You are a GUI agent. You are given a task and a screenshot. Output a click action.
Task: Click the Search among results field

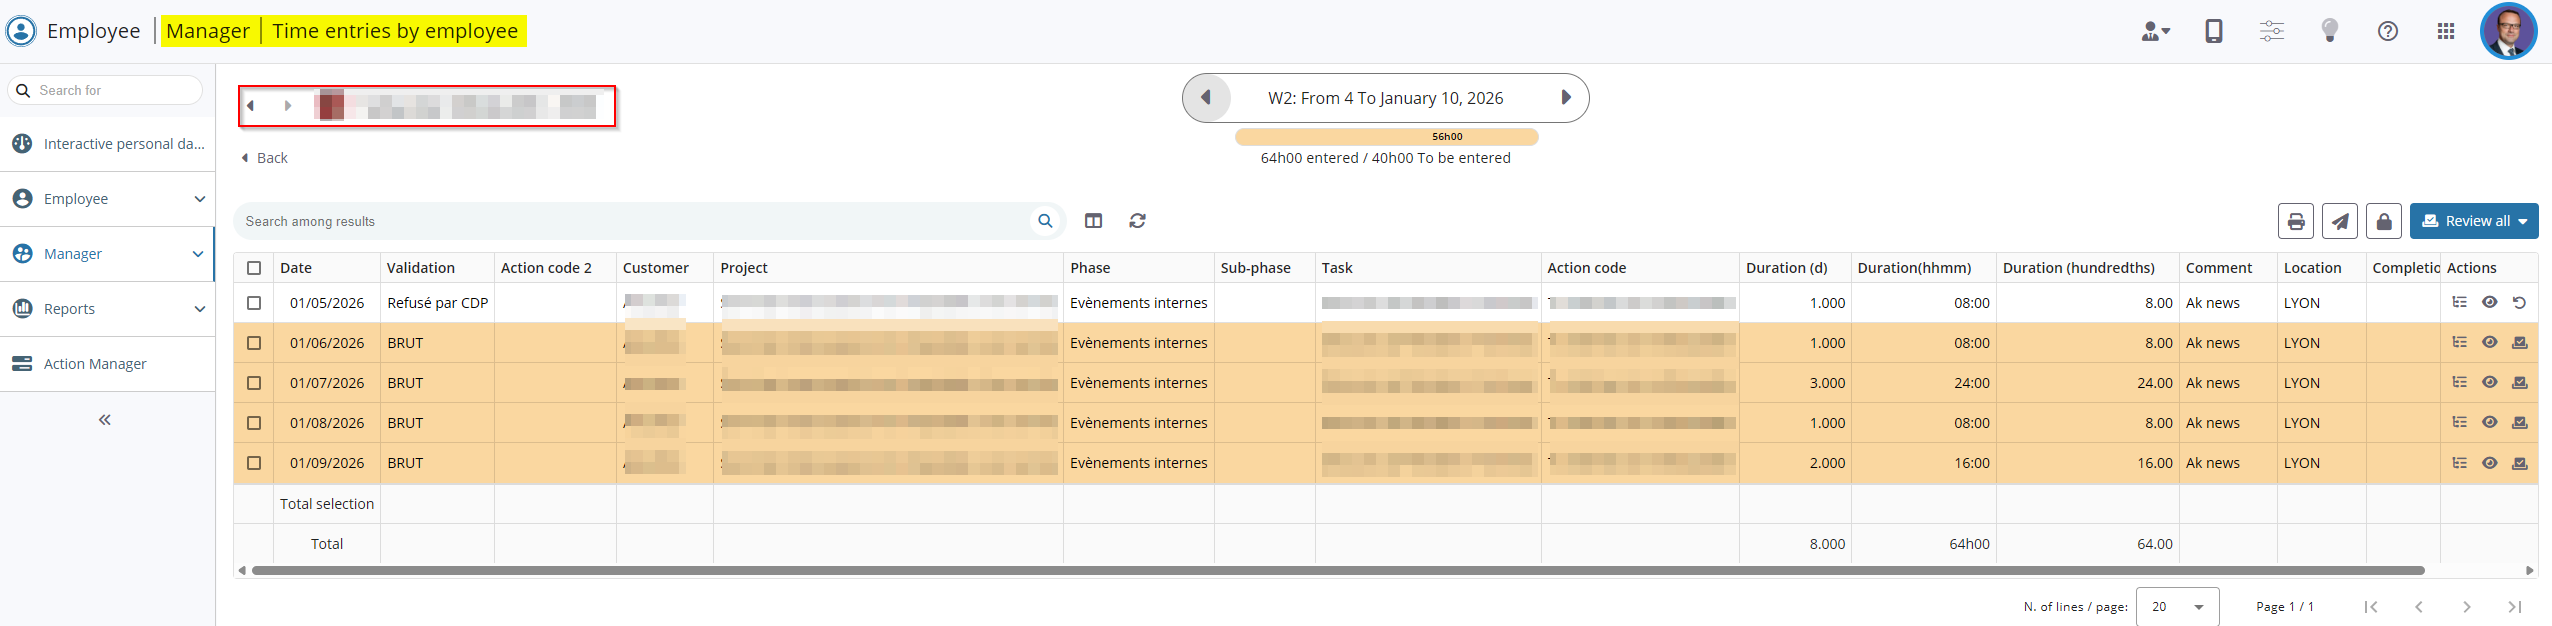click(630, 221)
